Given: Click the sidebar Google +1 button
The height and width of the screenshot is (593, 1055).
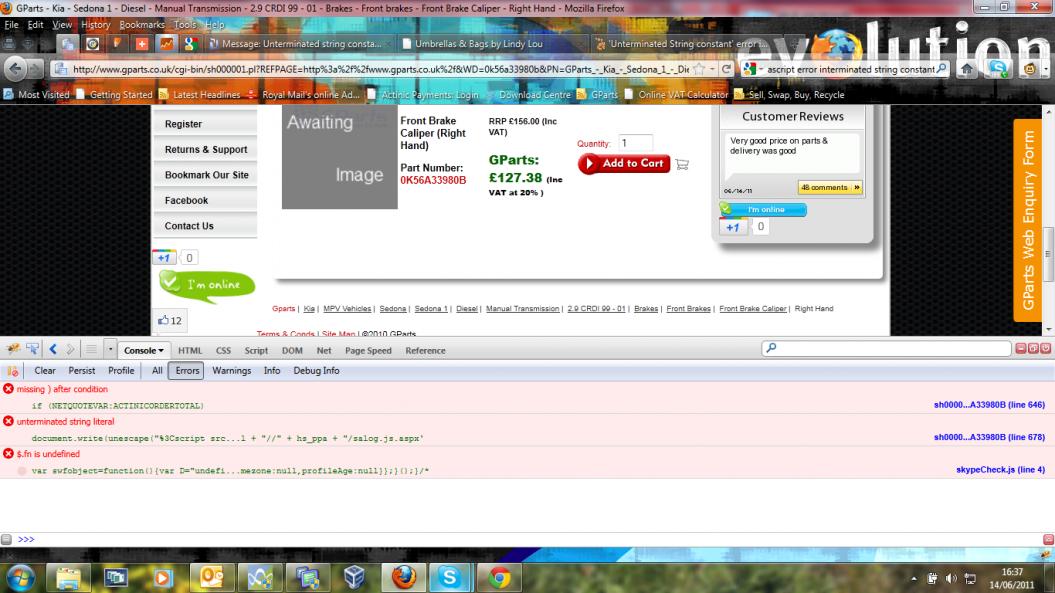Looking at the screenshot, I should coord(164,258).
